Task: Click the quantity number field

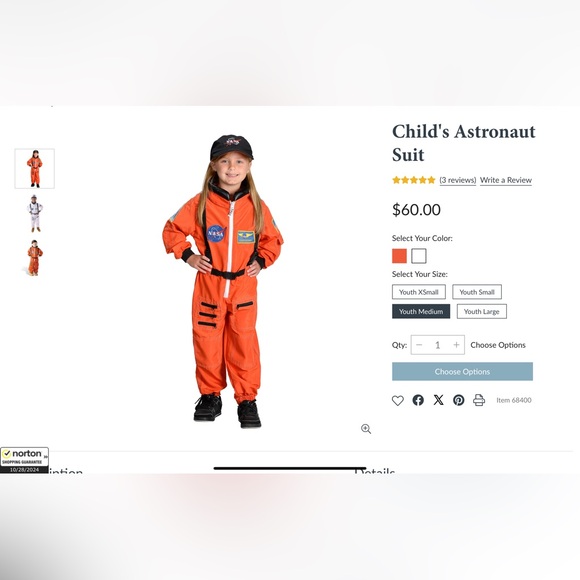Action: click(x=438, y=345)
